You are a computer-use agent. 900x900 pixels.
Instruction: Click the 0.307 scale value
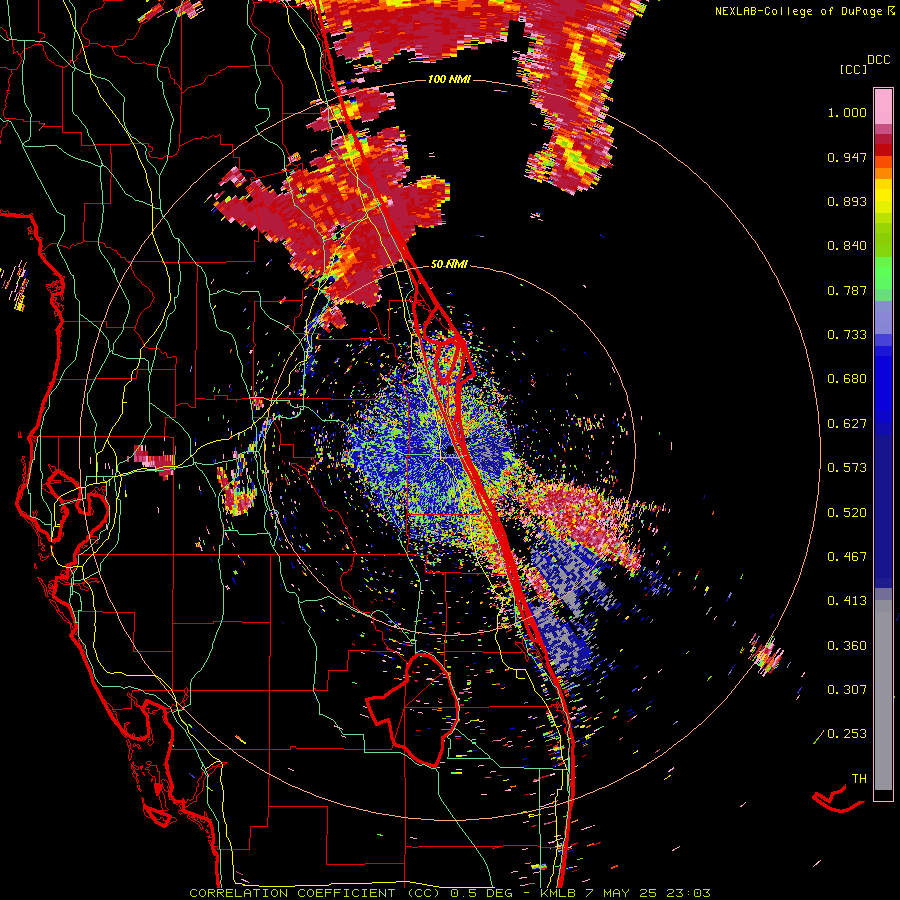coord(847,690)
